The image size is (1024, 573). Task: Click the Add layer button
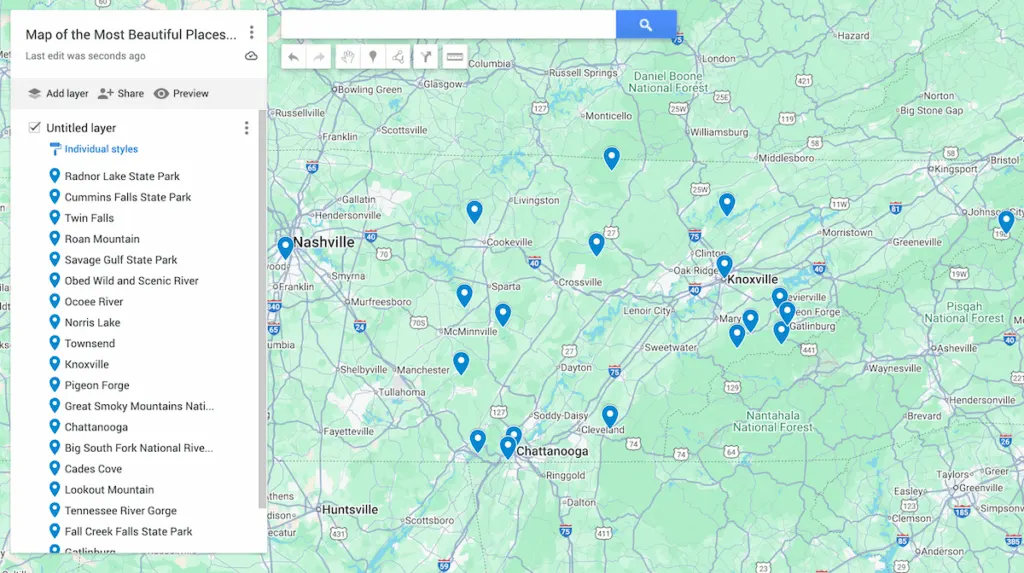(57, 93)
